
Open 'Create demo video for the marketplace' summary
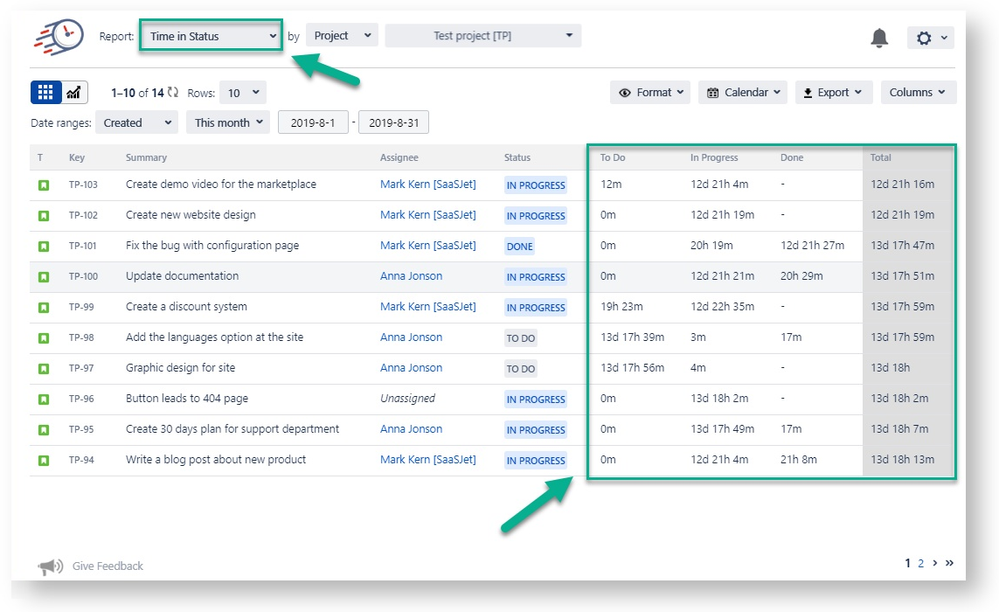221,184
